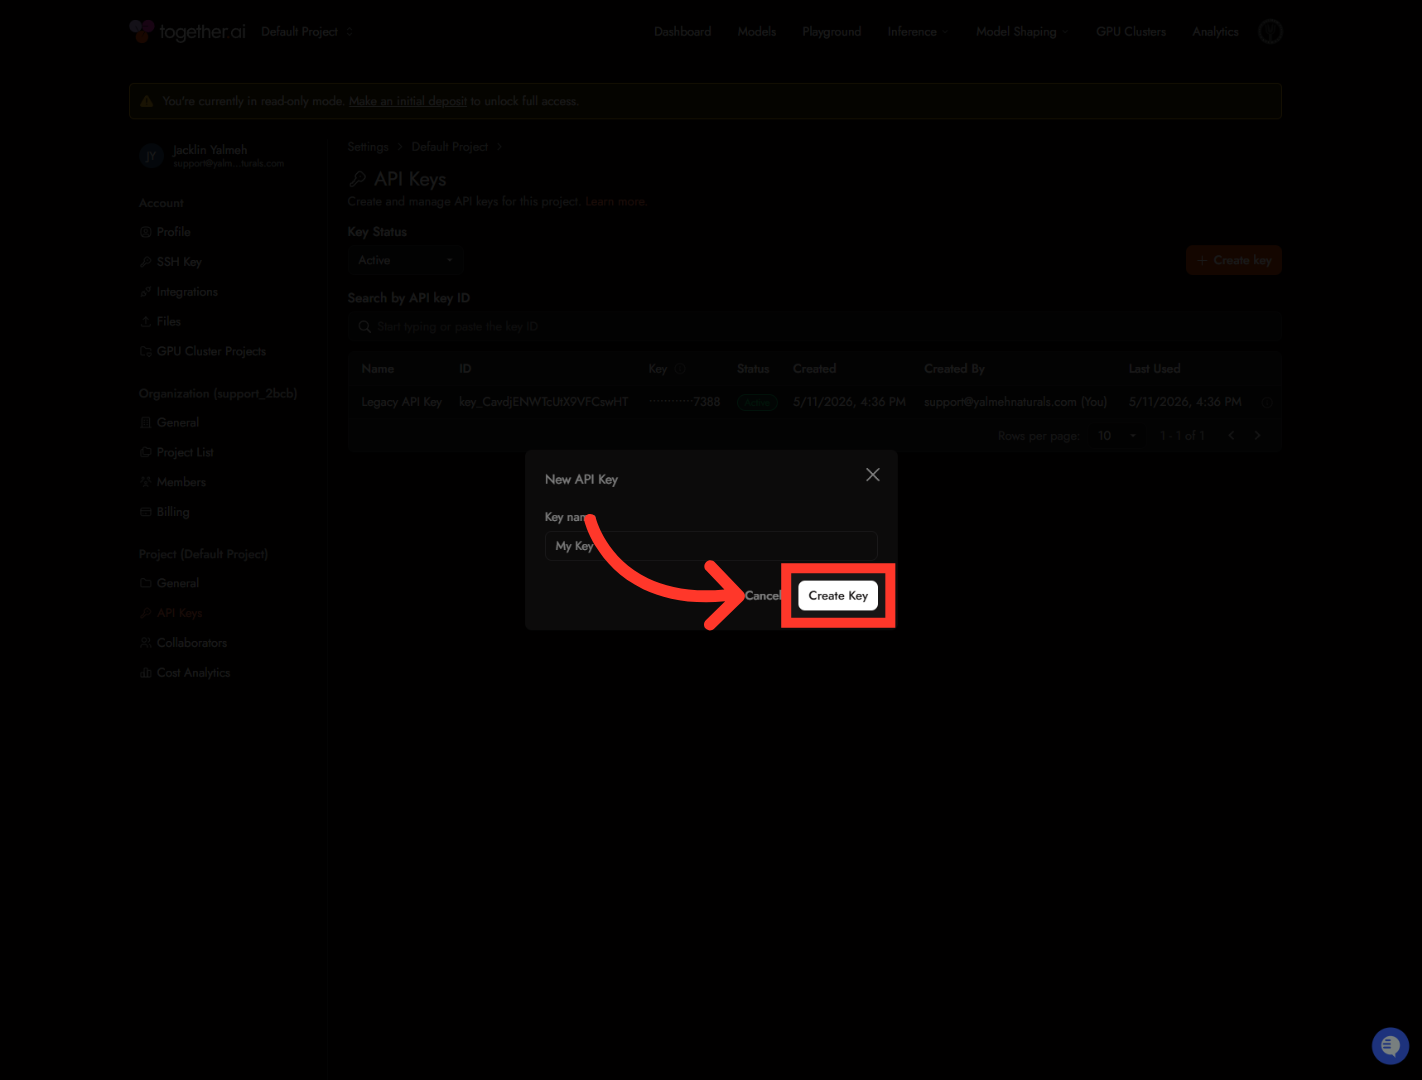The image size is (1422, 1080).
Task: Follow the 'Learn more' link
Action: [616, 202]
